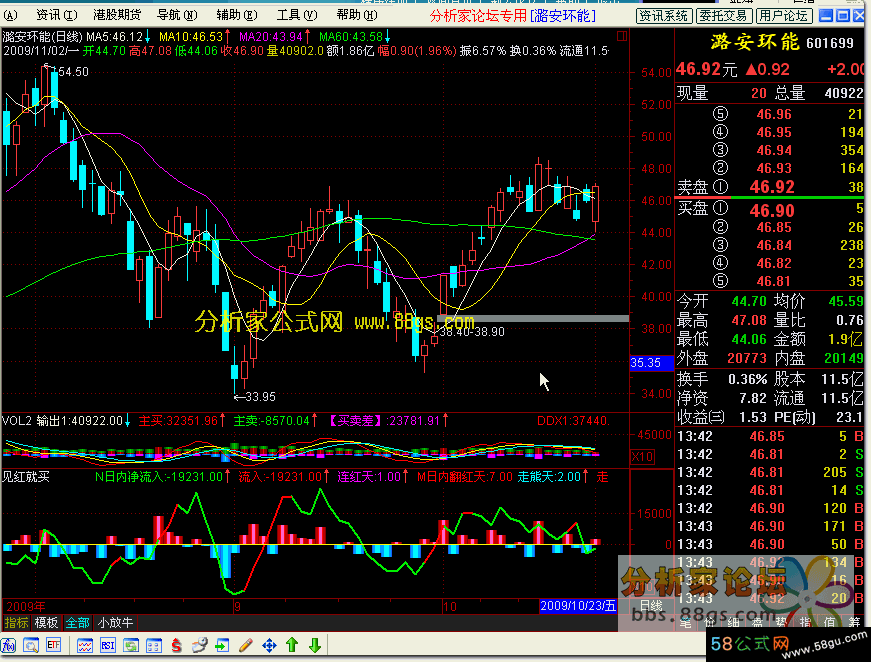Click buy level ④ price 46.82
The width and height of the screenshot is (871, 662).
click(x=774, y=263)
